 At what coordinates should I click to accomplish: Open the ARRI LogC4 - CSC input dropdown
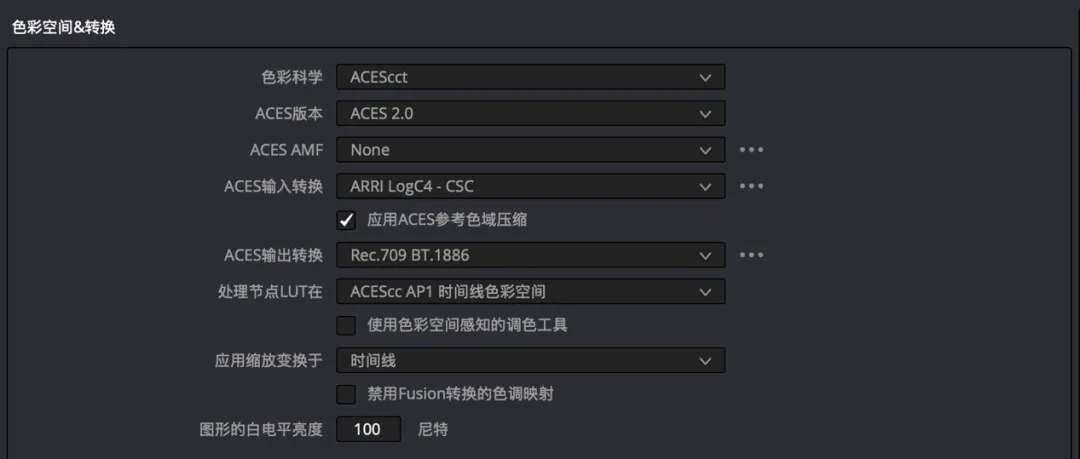coord(530,186)
